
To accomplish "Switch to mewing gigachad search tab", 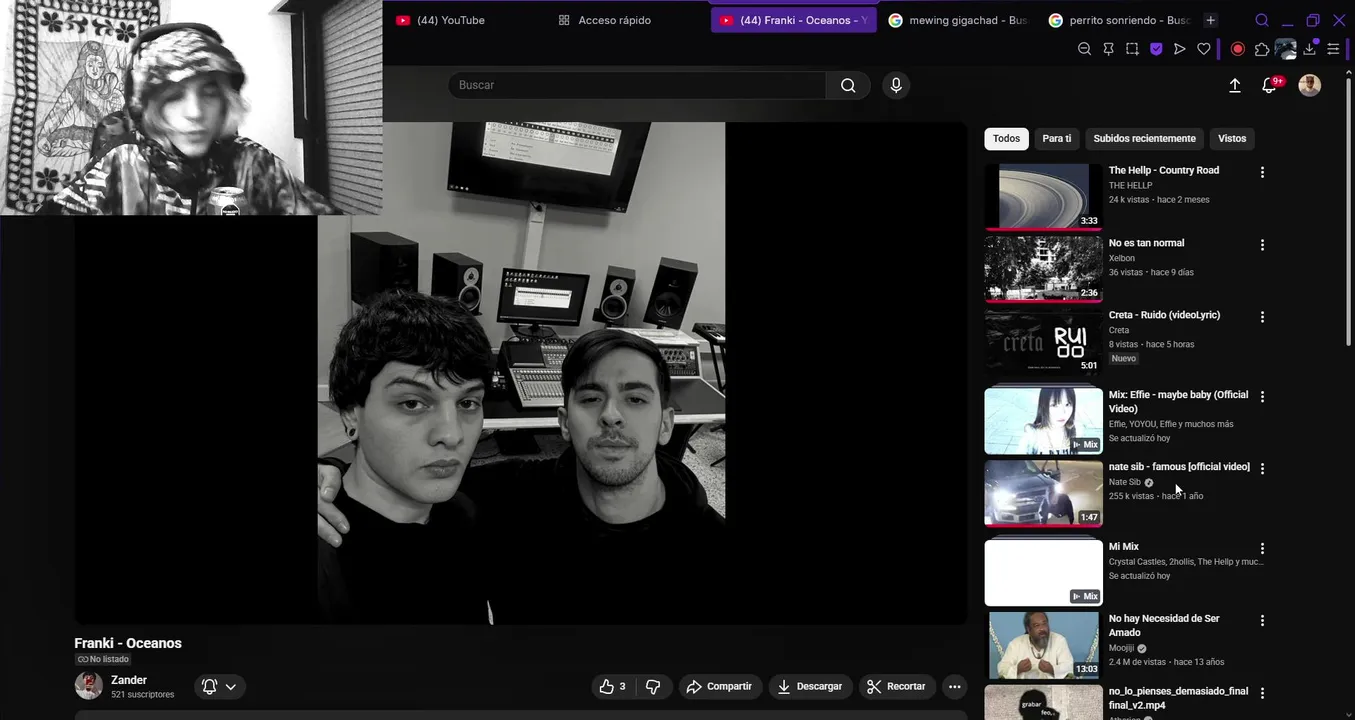I will click(958, 20).
